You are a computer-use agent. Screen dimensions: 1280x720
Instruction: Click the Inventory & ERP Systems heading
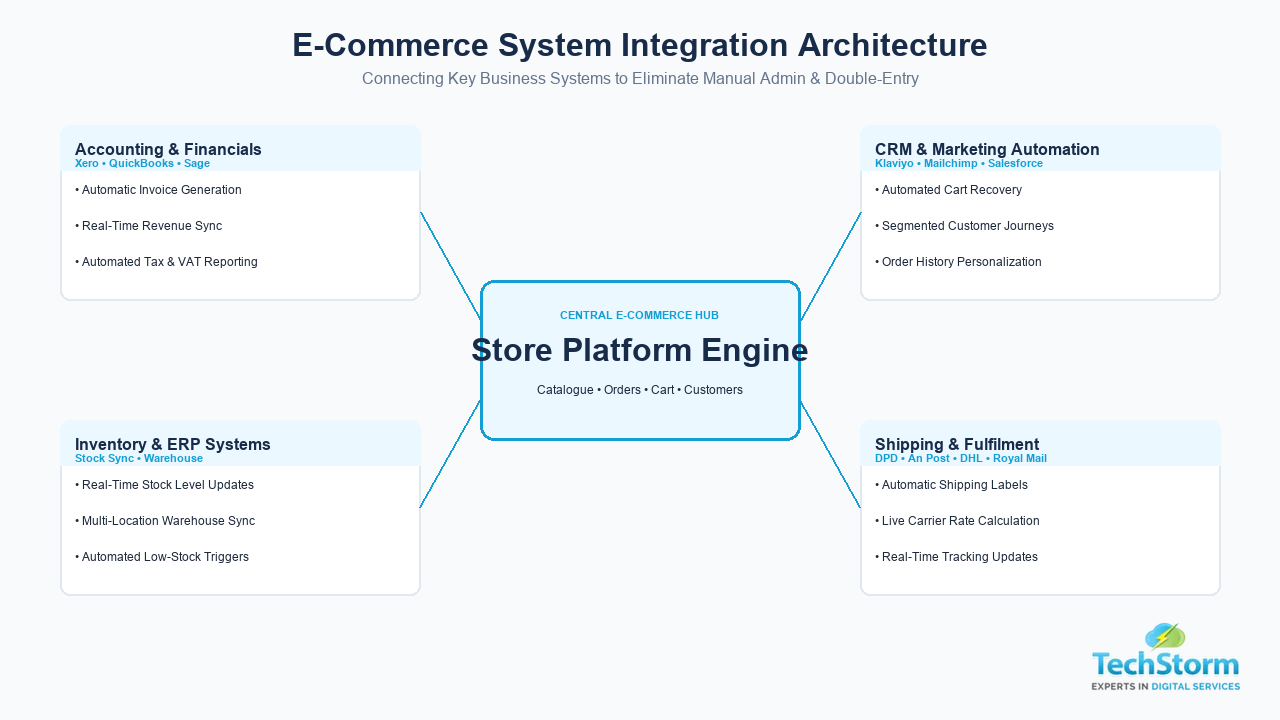pyautogui.click(x=172, y=444)
